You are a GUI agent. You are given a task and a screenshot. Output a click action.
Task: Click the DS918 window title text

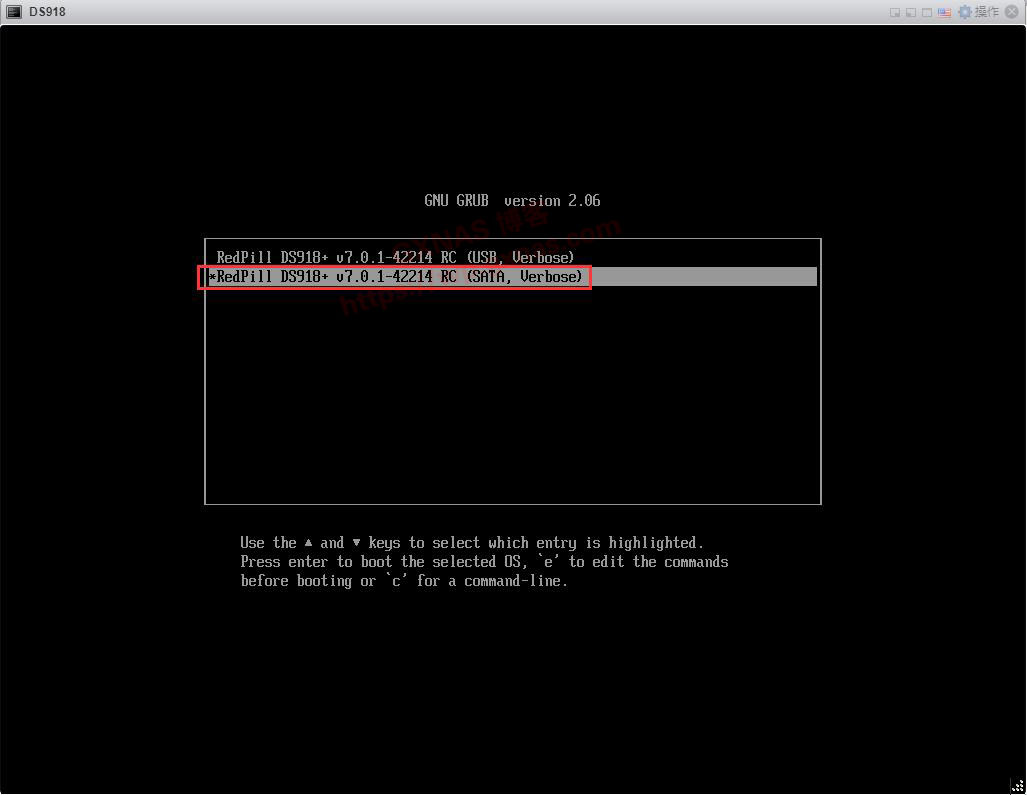(47, 12)
